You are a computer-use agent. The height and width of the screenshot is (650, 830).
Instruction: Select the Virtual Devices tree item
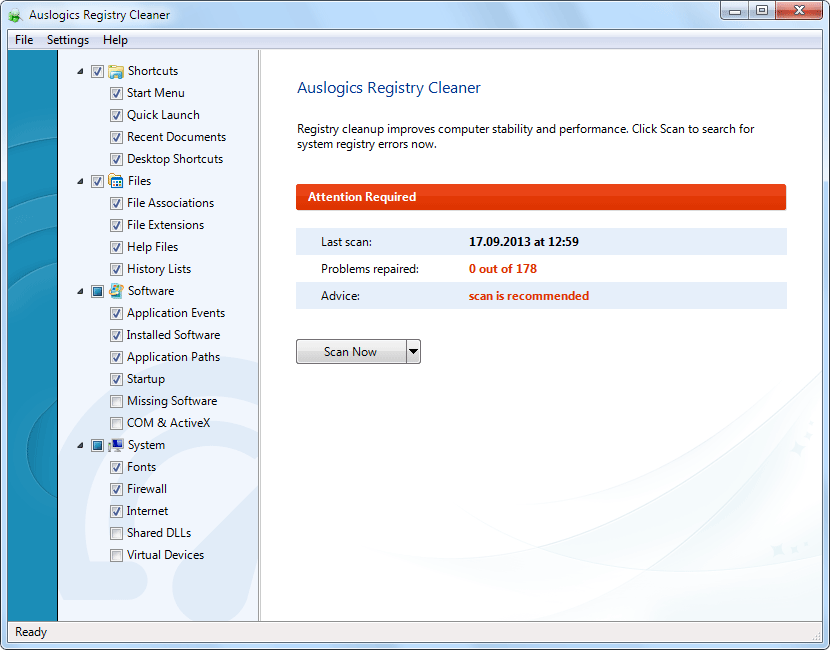(165, 555)
